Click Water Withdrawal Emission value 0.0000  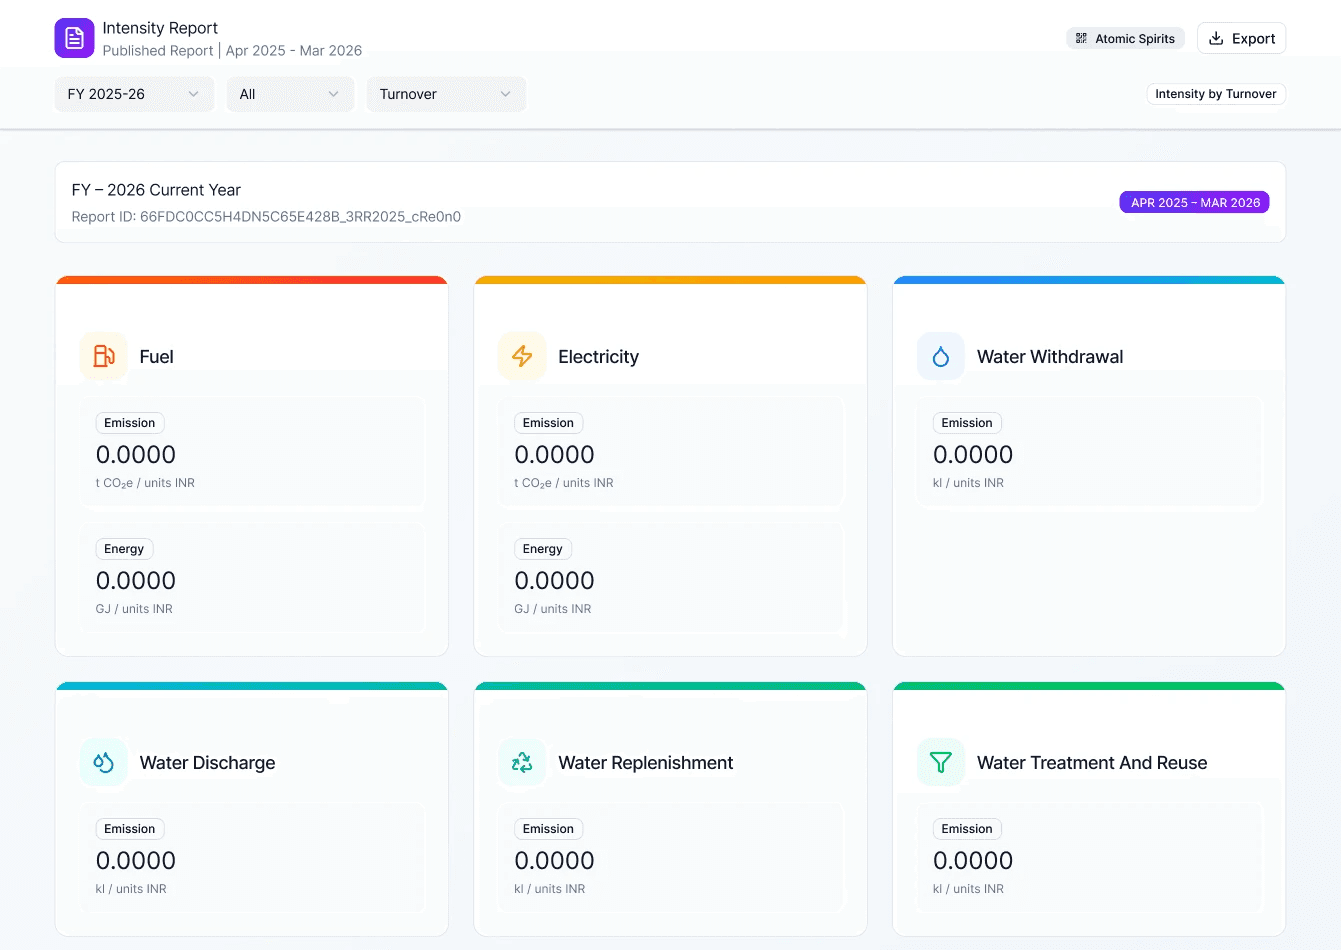pyautogui.click(x=973, y=455)
